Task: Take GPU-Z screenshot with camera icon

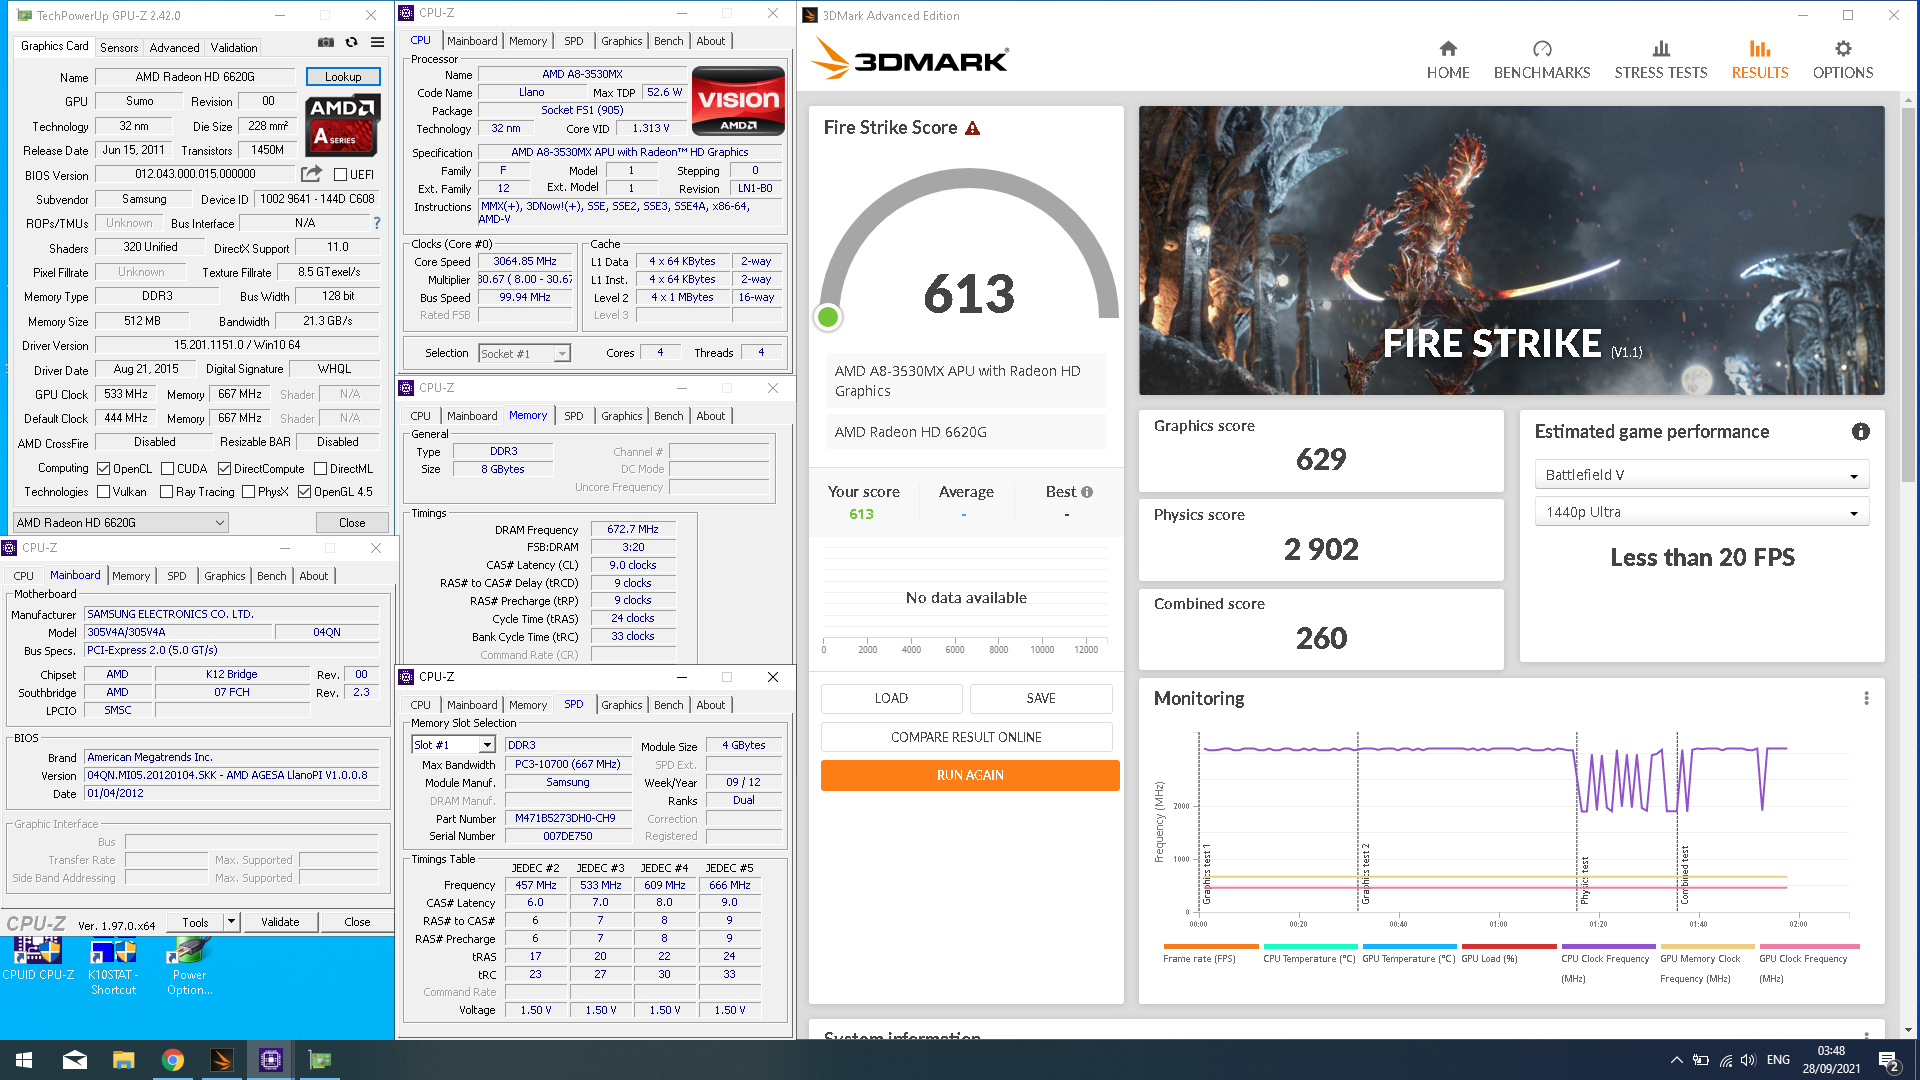Action: pyautogui.click(x=326, y=43)
